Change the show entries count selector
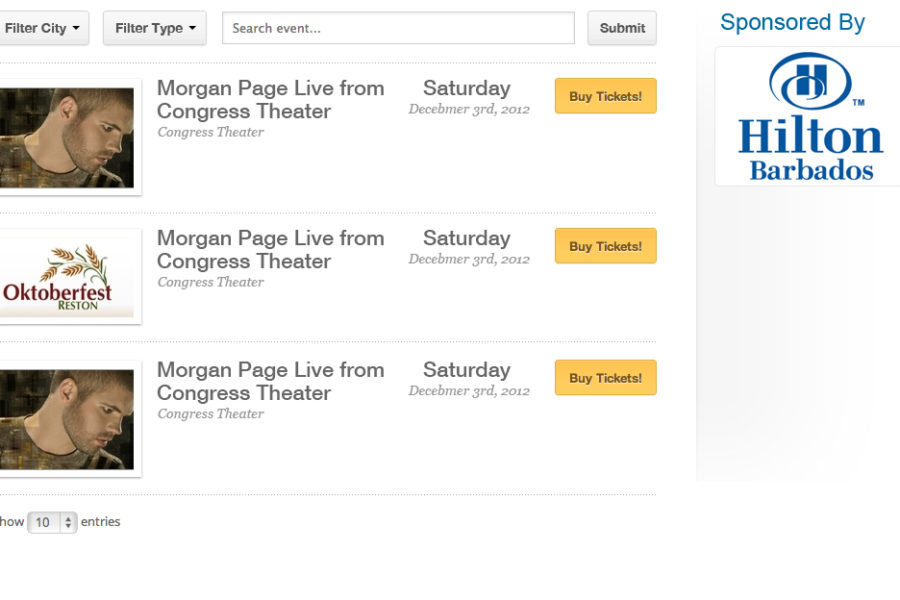 [52, 522]
